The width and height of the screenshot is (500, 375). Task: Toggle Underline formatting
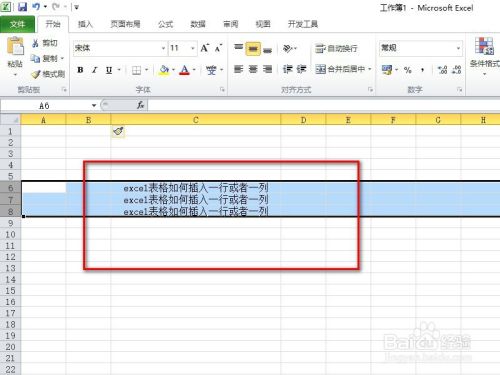coord(109,70)
